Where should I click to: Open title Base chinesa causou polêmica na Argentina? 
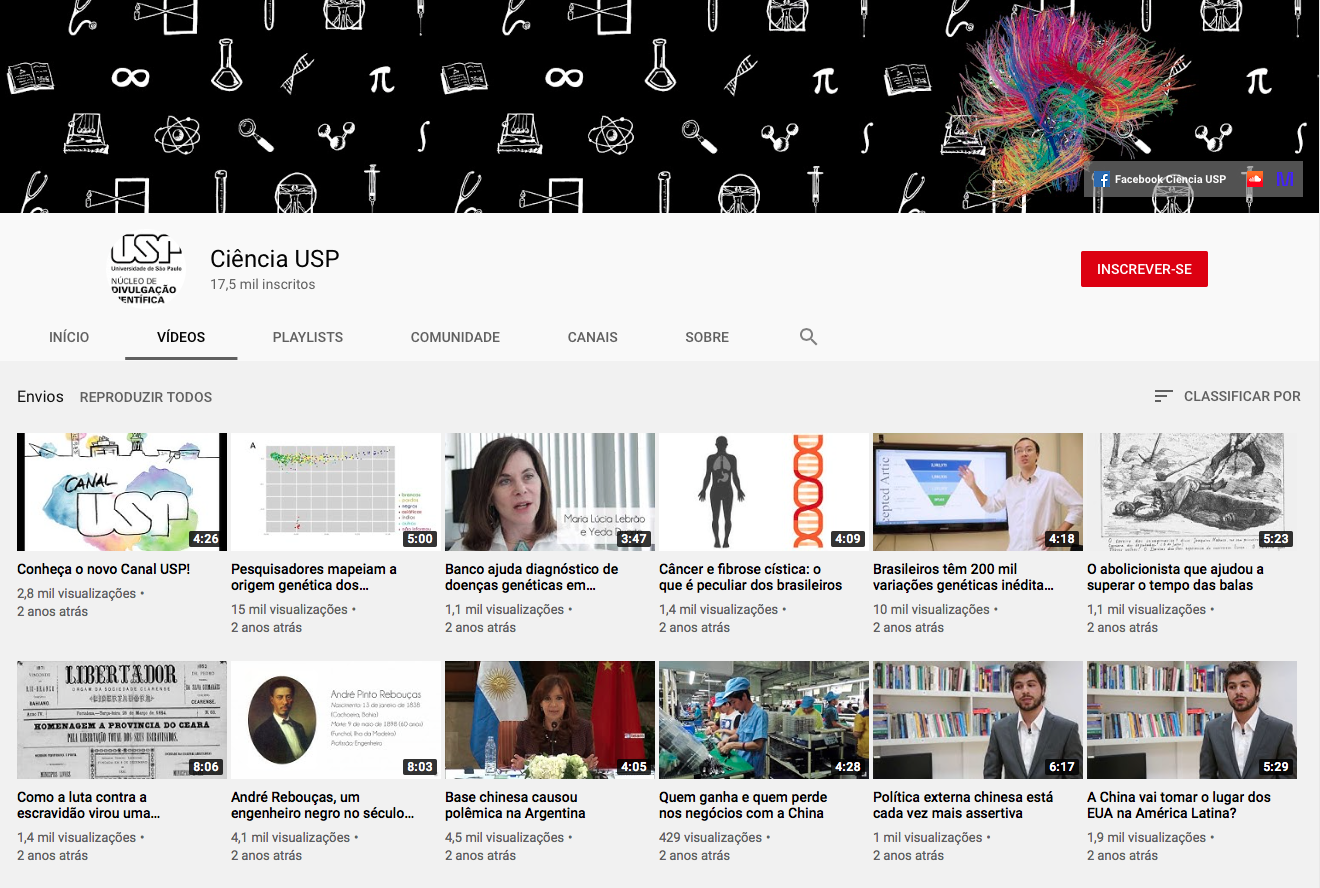point(515,805)
